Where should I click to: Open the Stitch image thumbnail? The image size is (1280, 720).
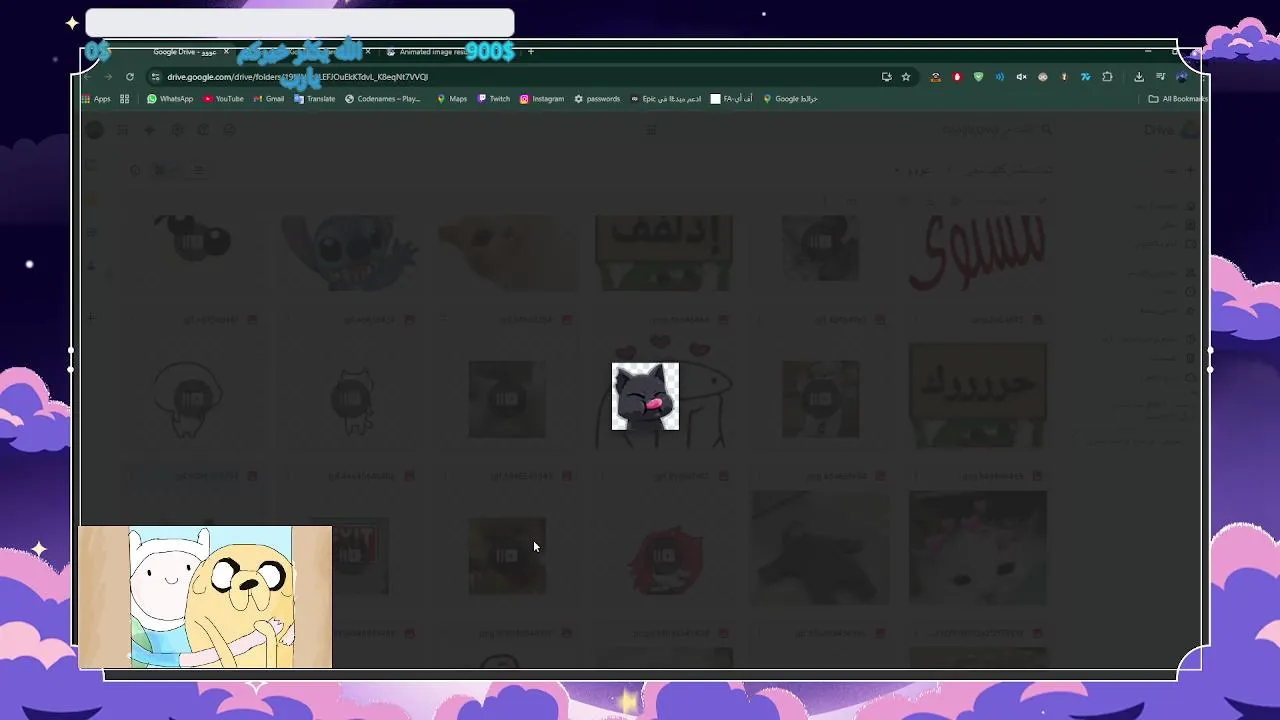point(351,253)
